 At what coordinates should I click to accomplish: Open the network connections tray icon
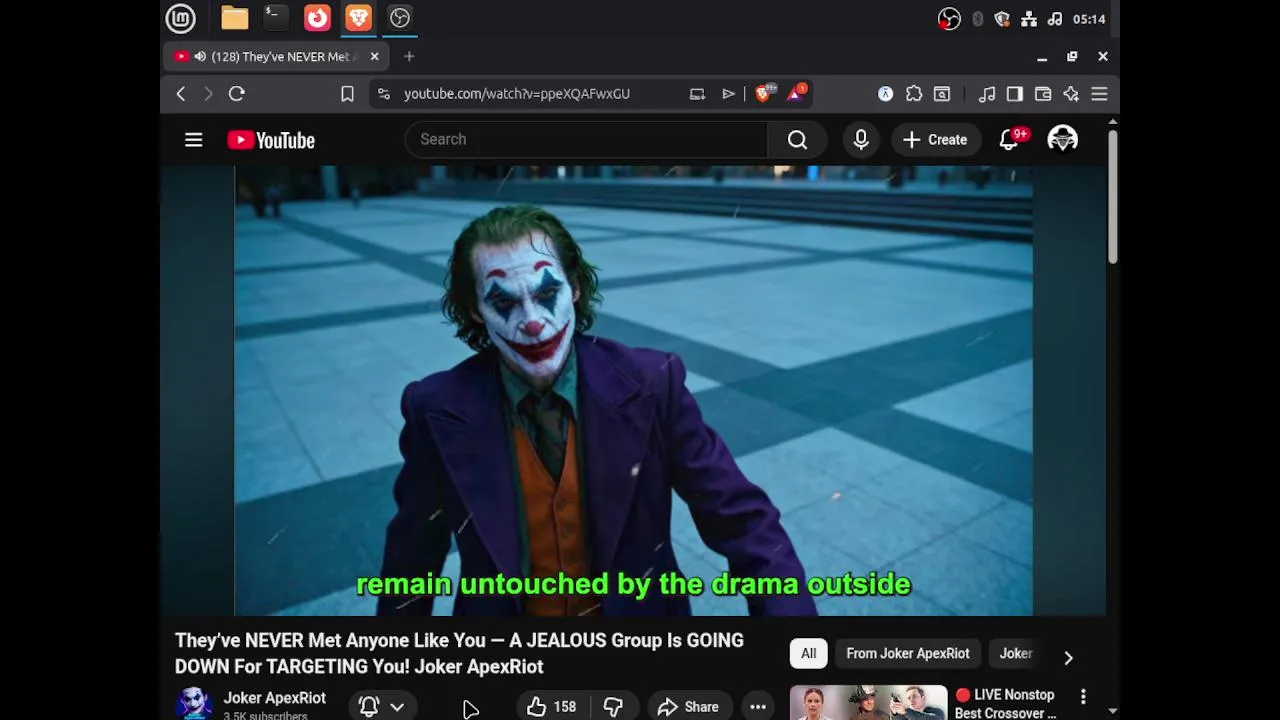coord(1029,19)
